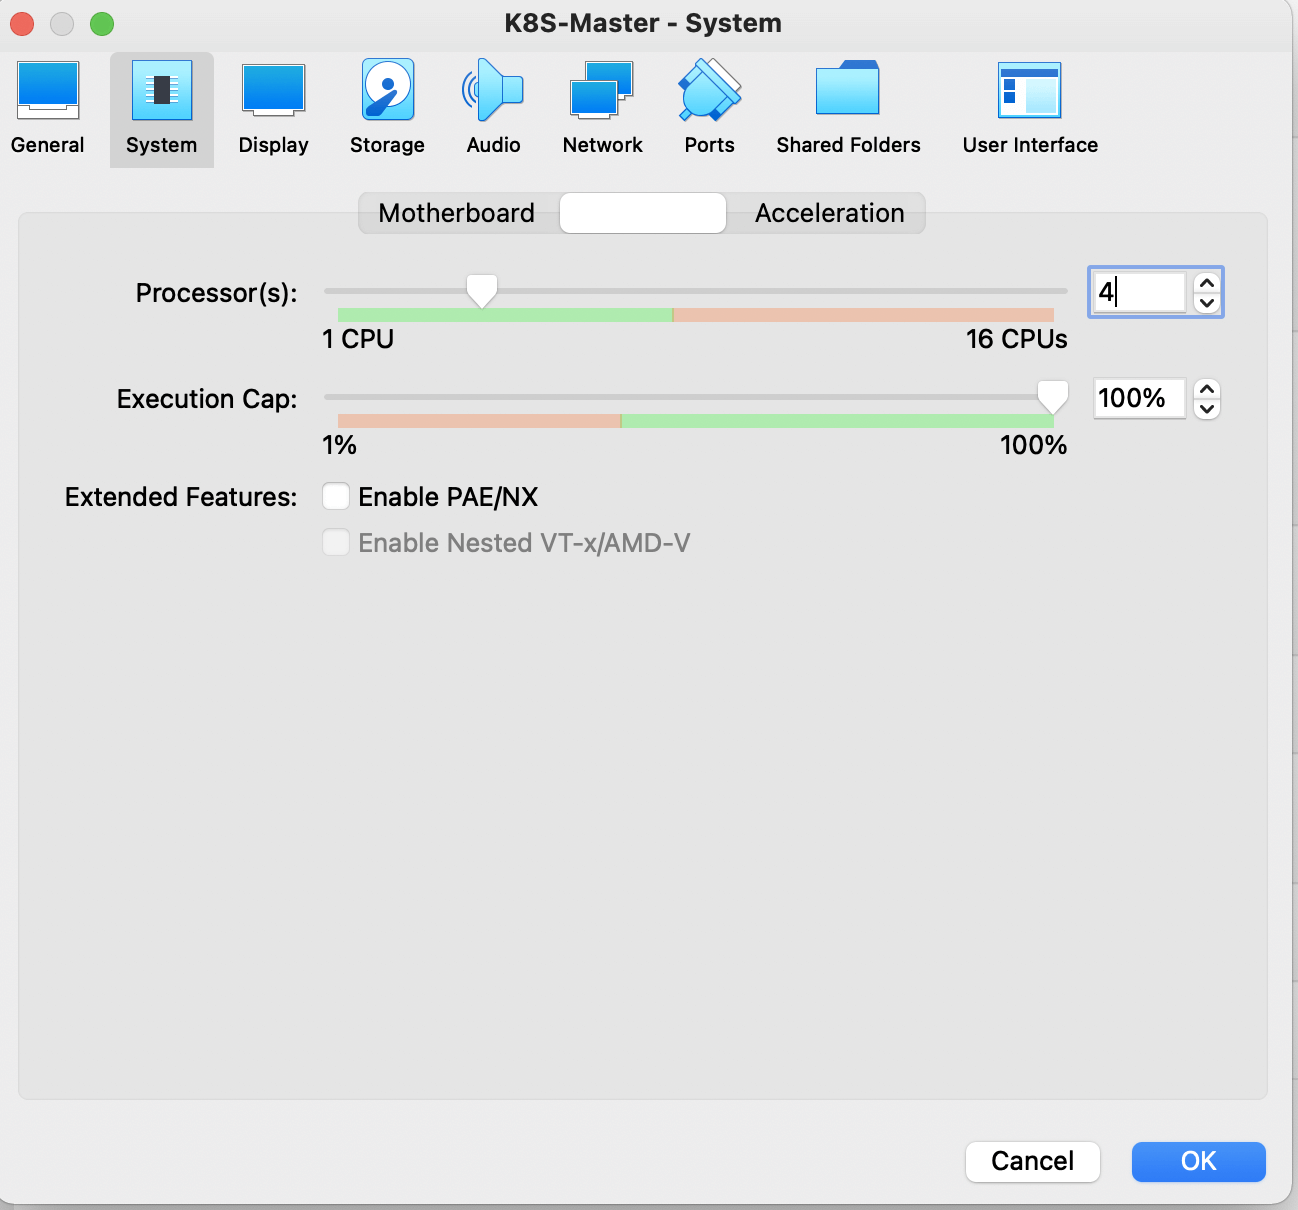Image resolution: width=1298 pixels, height=1210 pixels.
Task: Click the Execution Cap slider handle
Action: (x=1052, y=397)
